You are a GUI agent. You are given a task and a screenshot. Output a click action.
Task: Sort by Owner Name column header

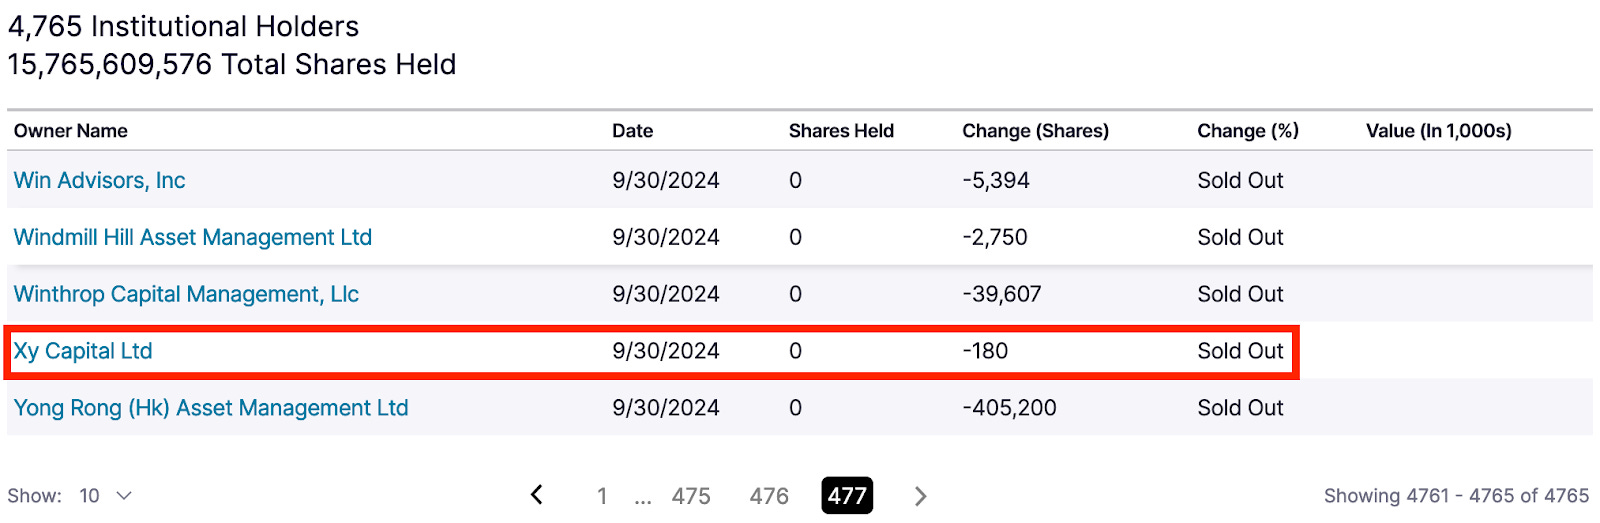coord(71,131)
